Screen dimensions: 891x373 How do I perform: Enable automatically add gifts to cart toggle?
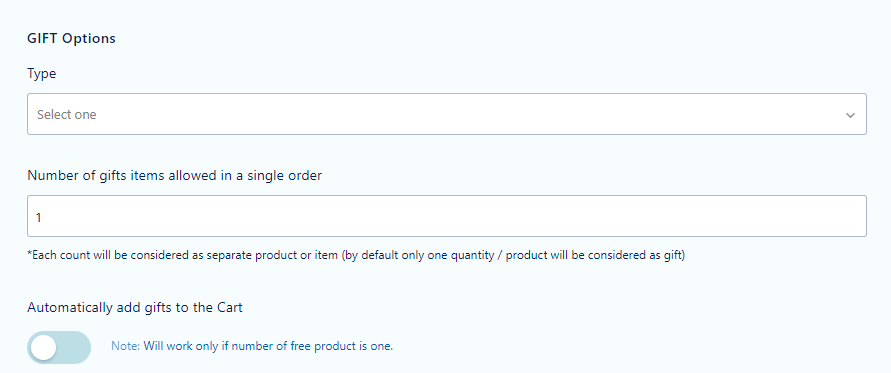[x=59, y=347]
